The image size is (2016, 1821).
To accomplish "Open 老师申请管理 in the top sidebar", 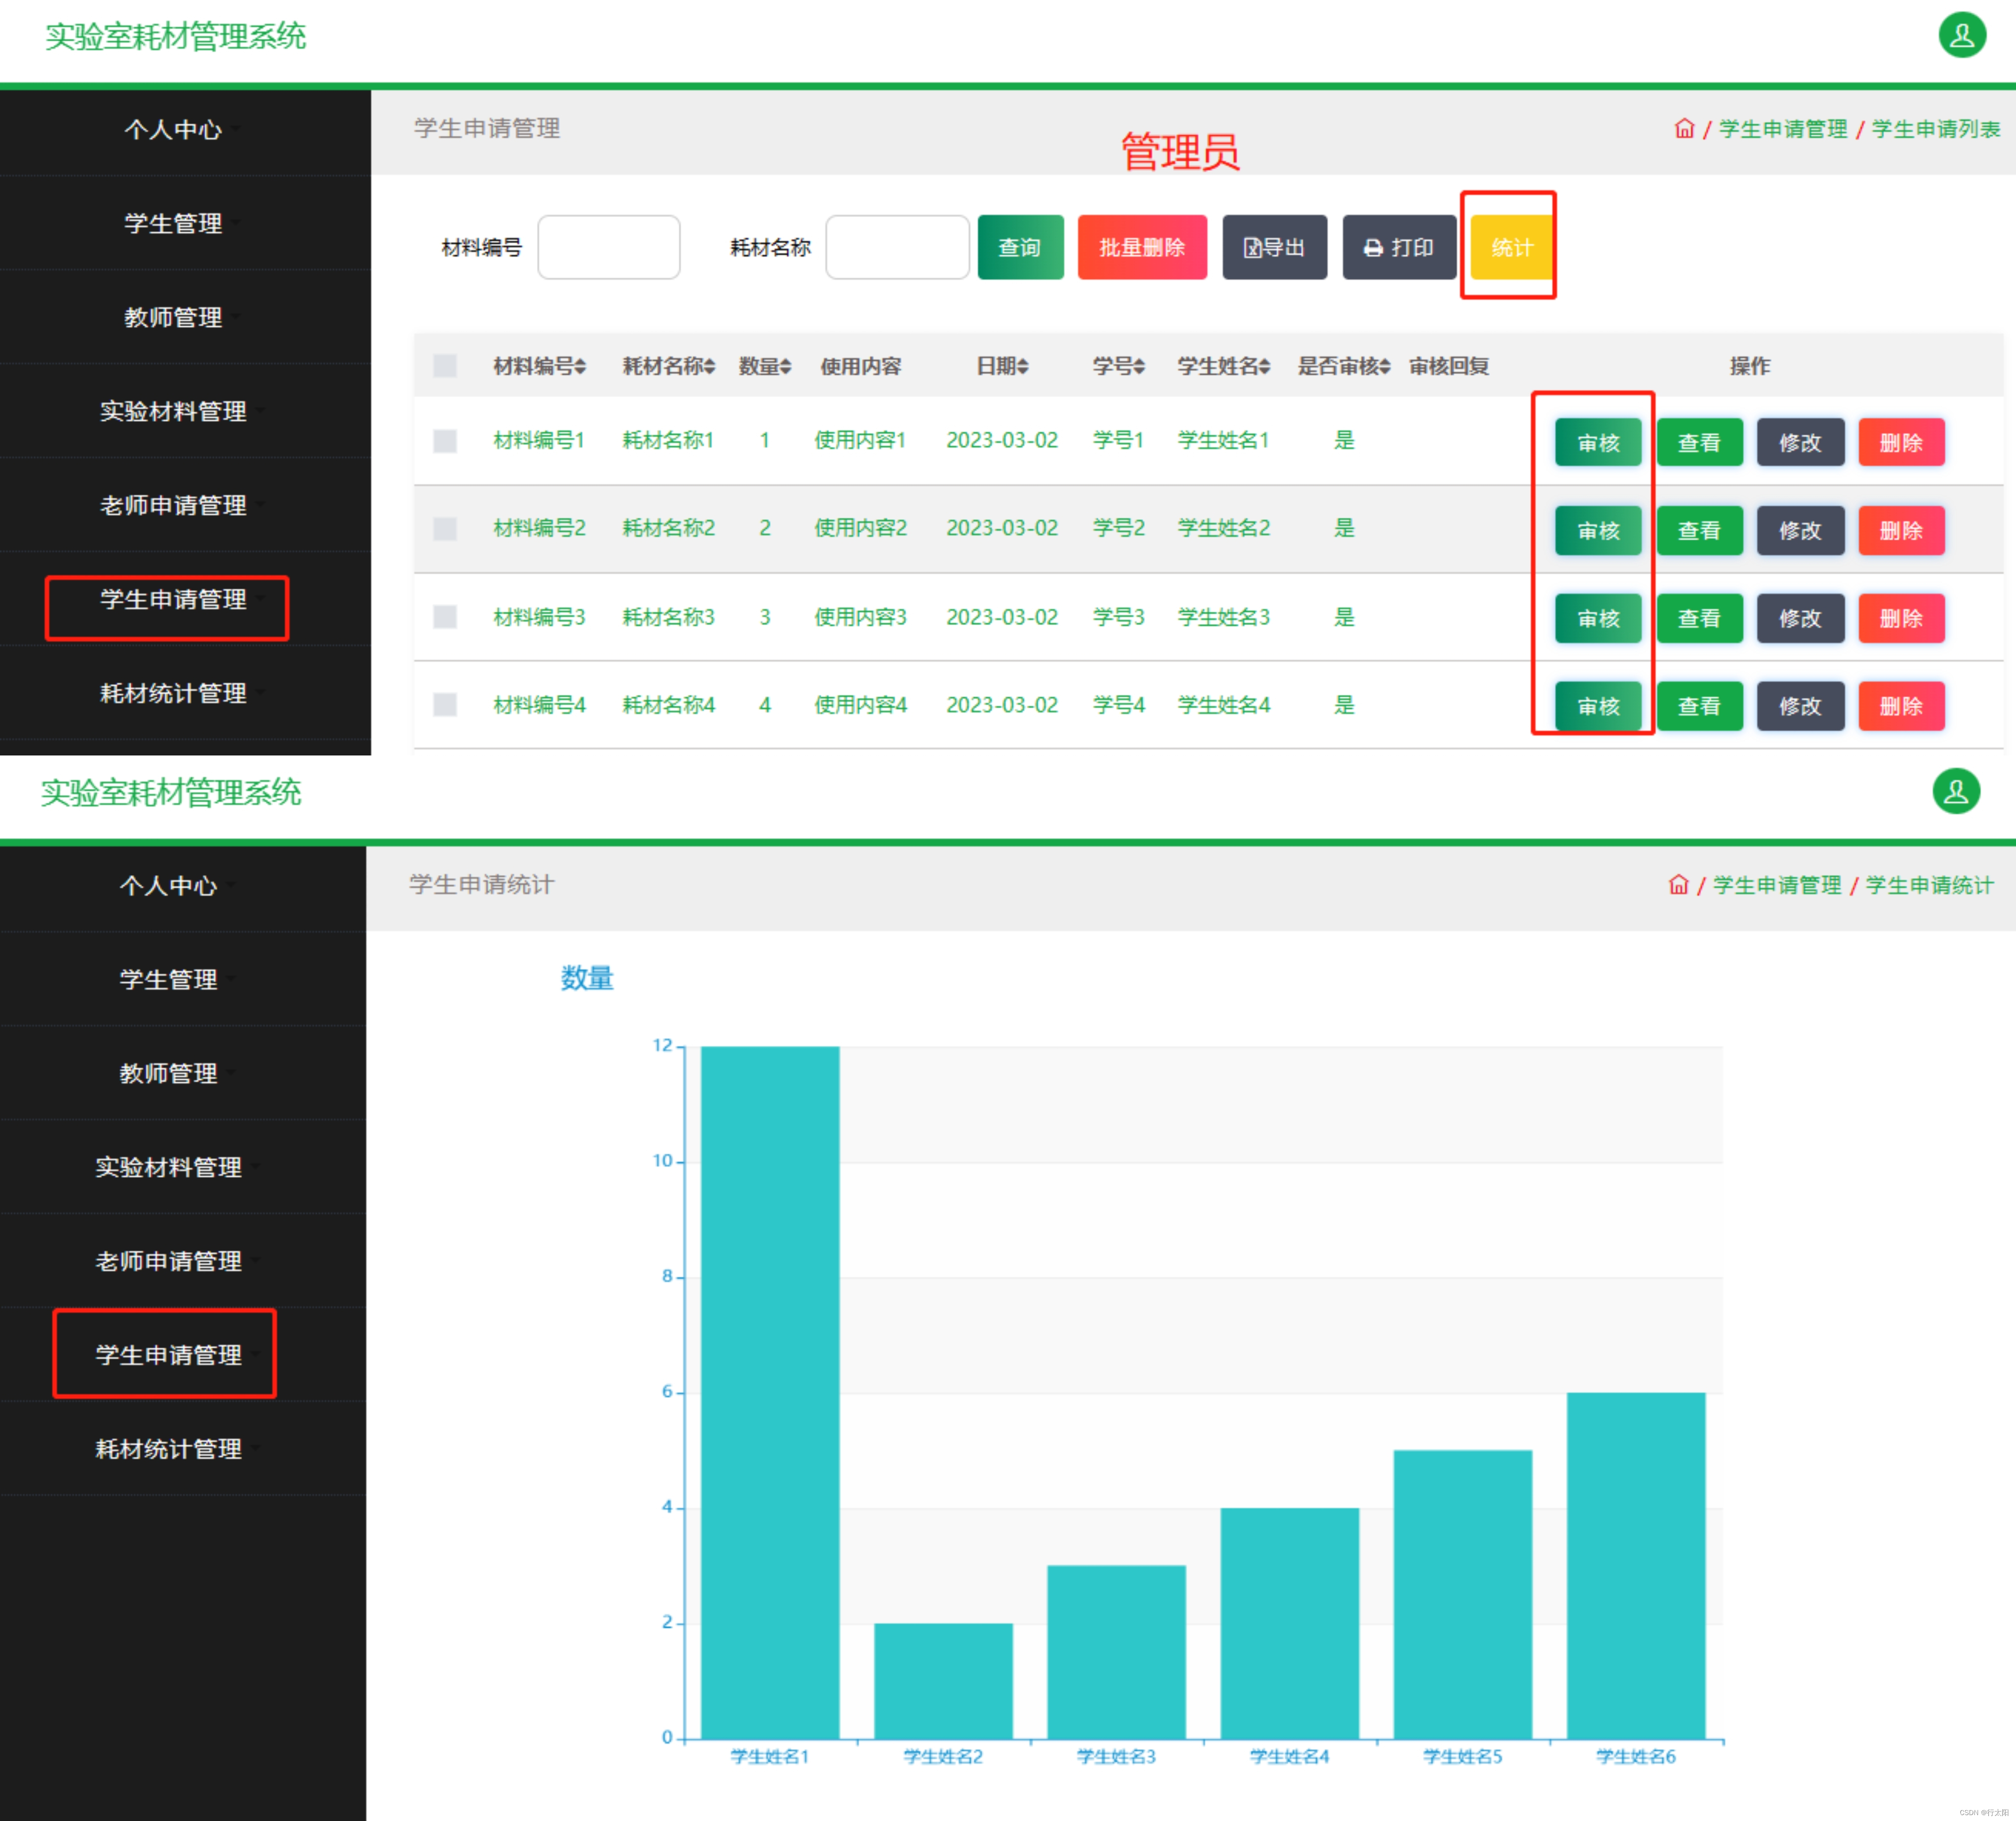I will [x=173, y=505].
